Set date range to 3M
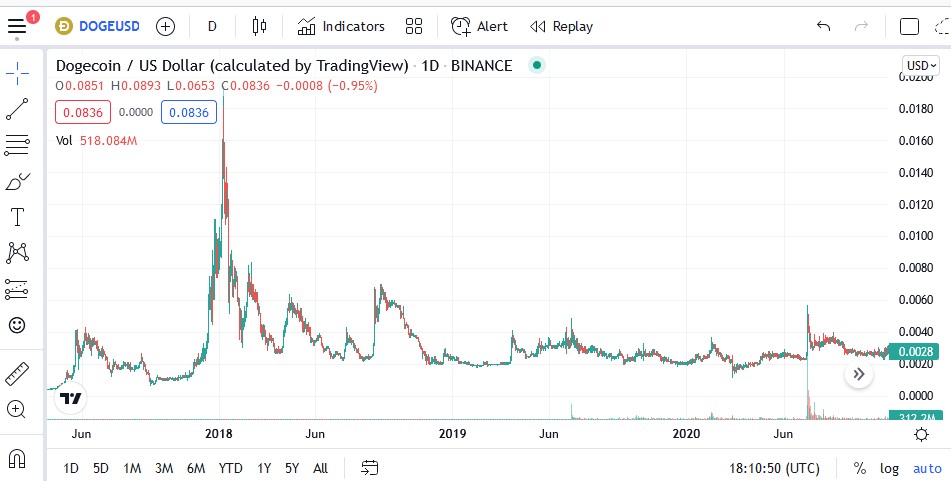The height and width of the screenshot is (481, 951). (164, 468)
